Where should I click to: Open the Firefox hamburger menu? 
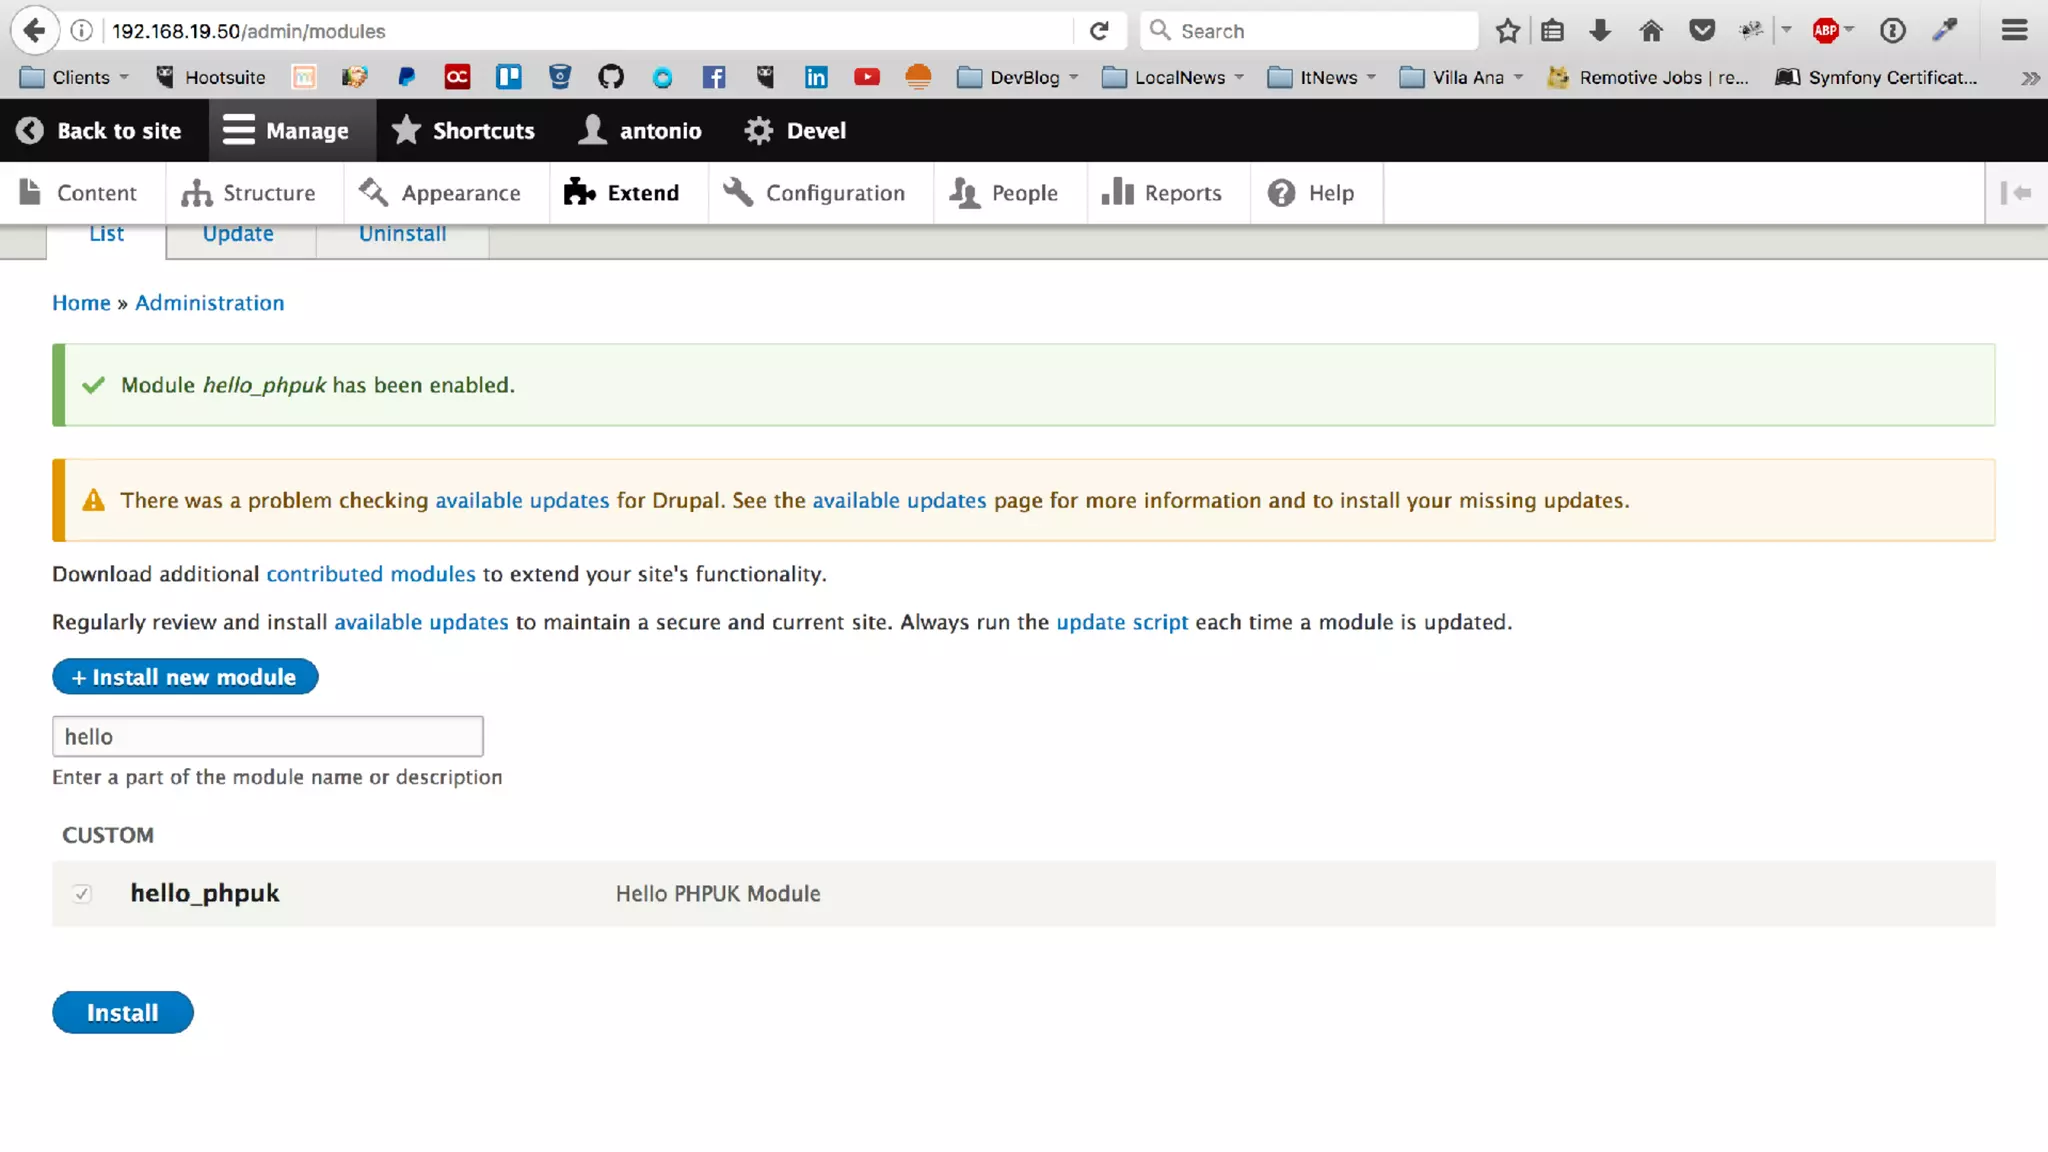(x=2014, y=31)
